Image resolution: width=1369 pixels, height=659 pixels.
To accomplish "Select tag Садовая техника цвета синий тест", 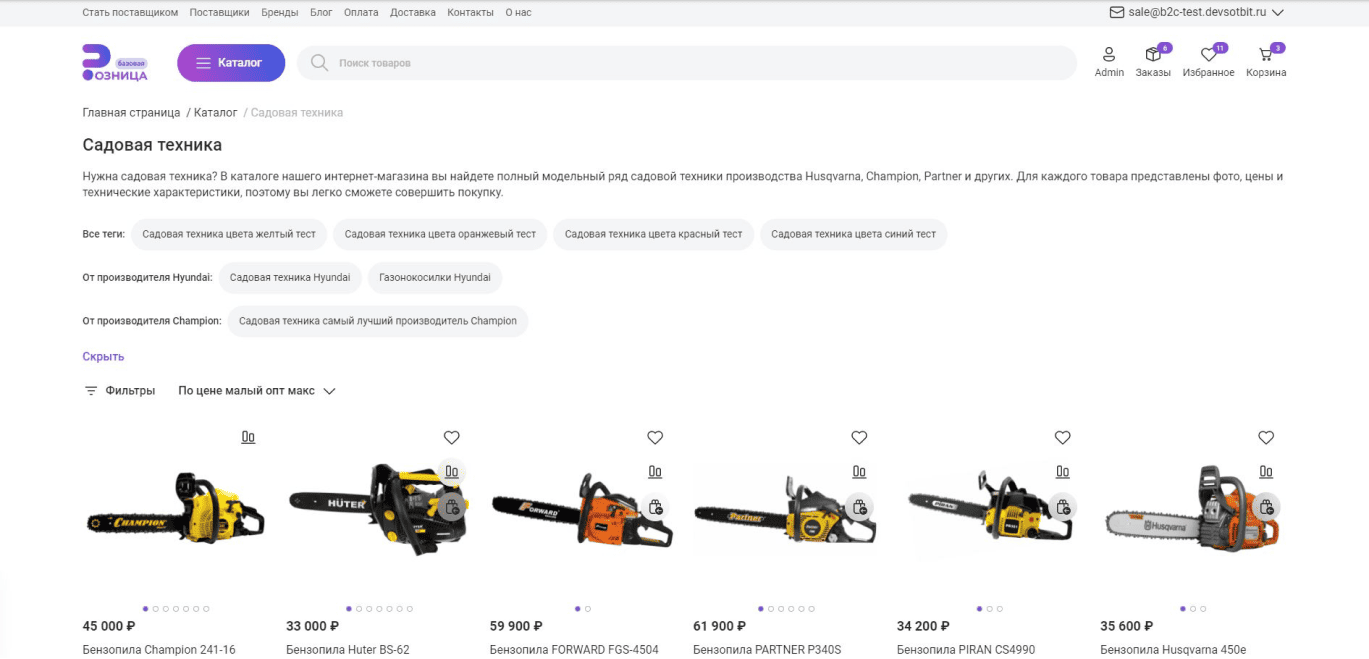I will [854, 234].
